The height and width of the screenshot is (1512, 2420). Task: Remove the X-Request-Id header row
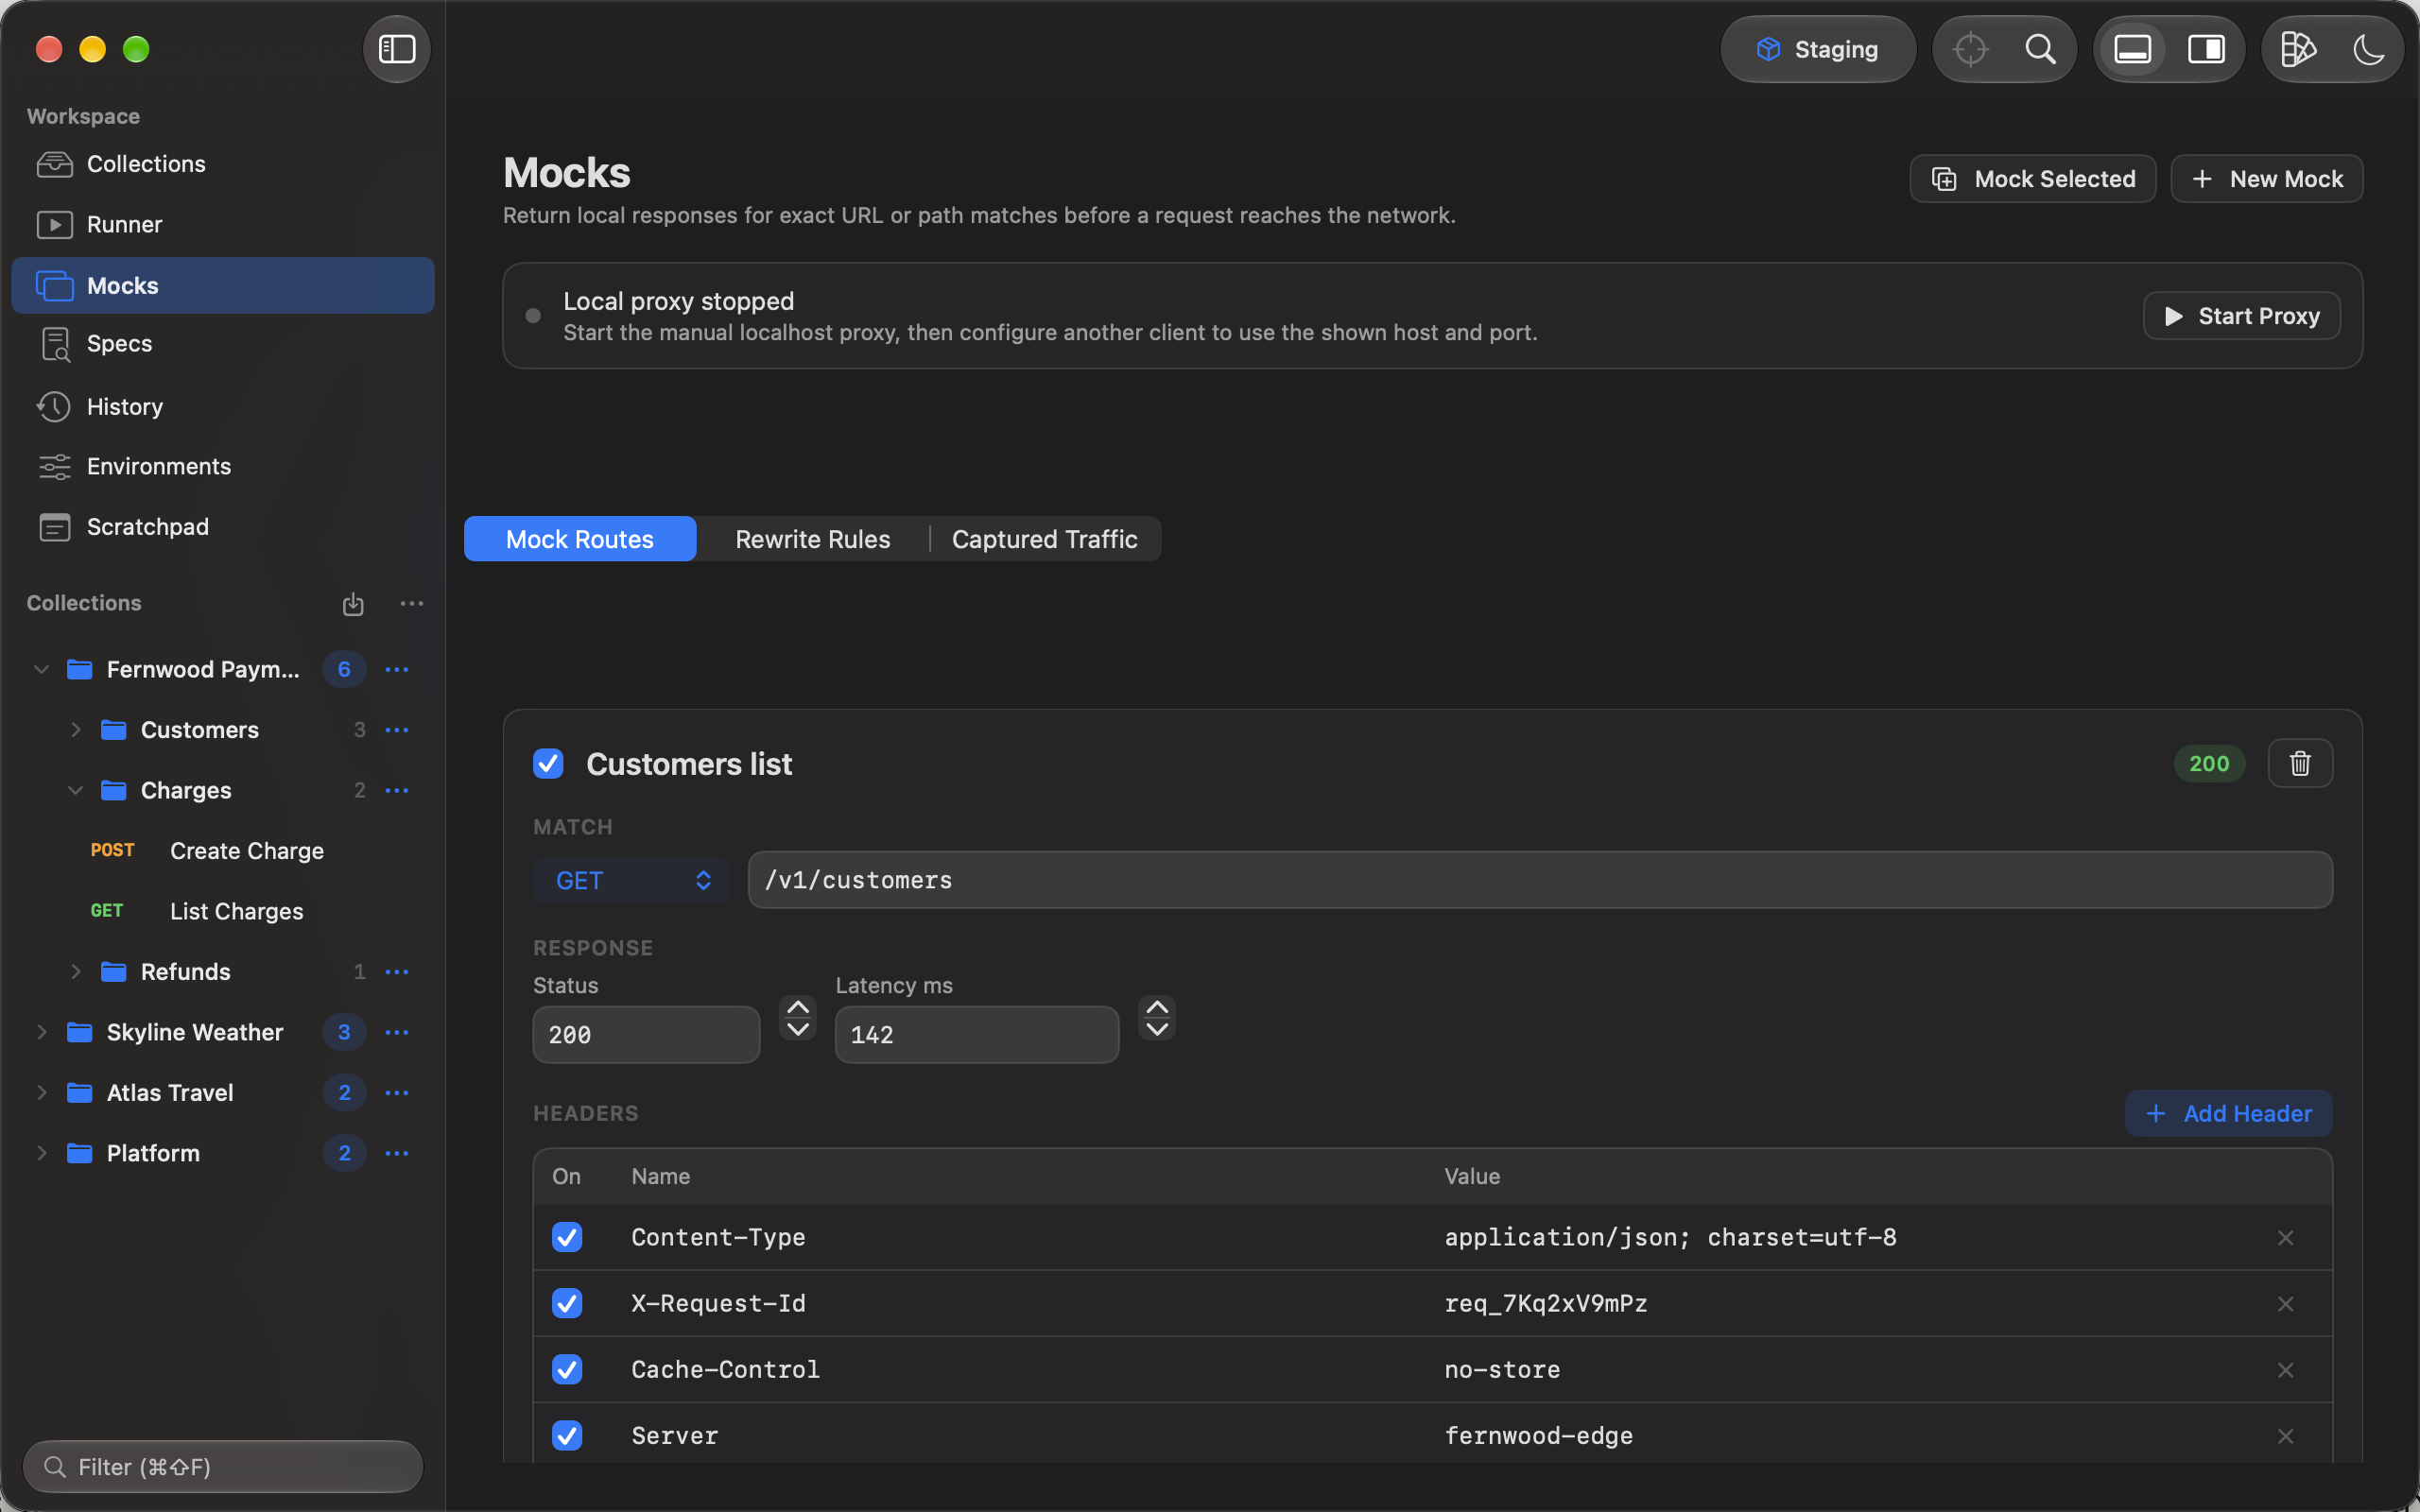coord(2285,1304)
